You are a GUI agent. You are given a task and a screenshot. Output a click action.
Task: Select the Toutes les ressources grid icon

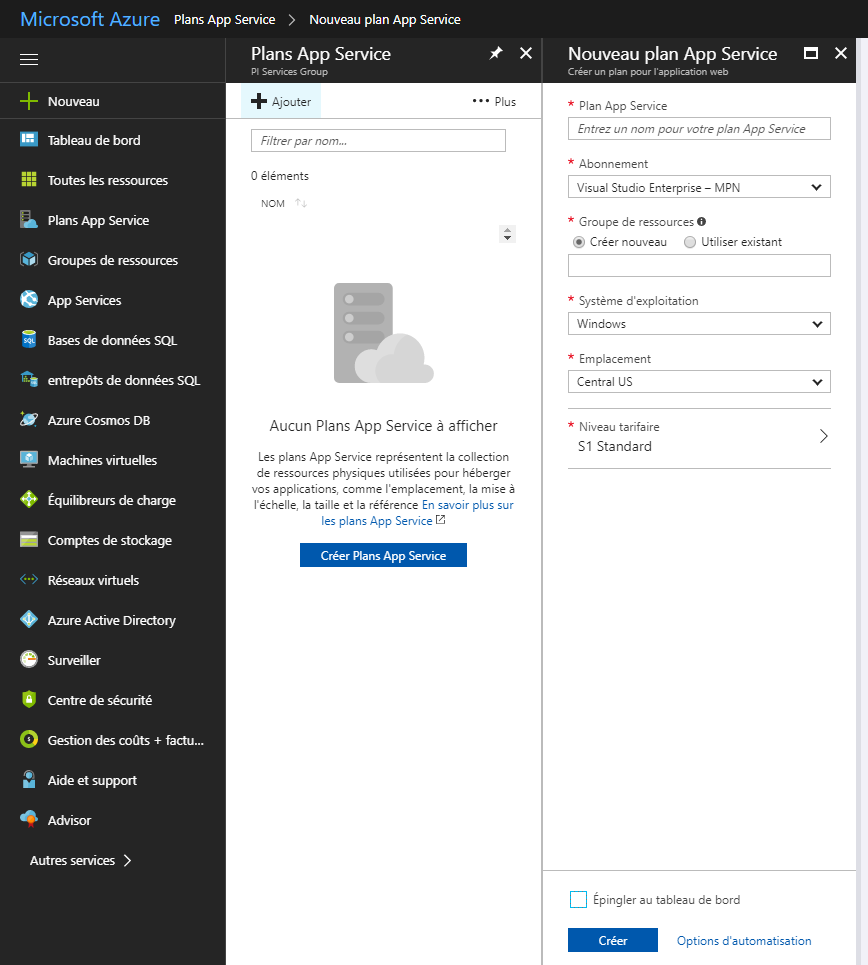tap(29, 180)
